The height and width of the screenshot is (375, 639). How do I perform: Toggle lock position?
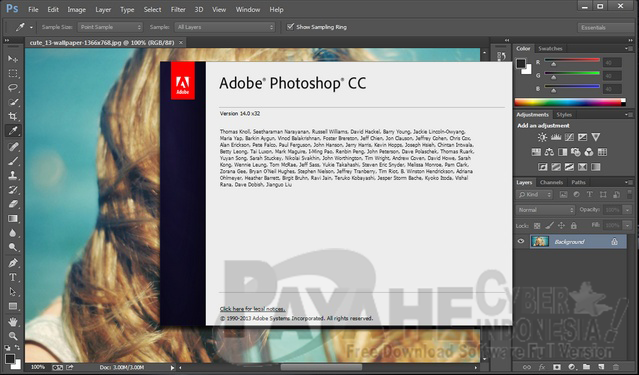tap(561, 225)
